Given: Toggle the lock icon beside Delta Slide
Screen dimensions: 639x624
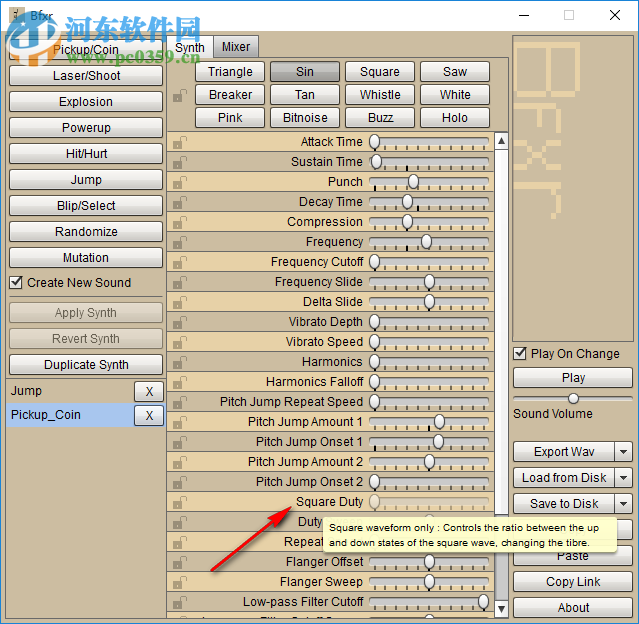Looking at the screenshot, I should click(180, 302).
